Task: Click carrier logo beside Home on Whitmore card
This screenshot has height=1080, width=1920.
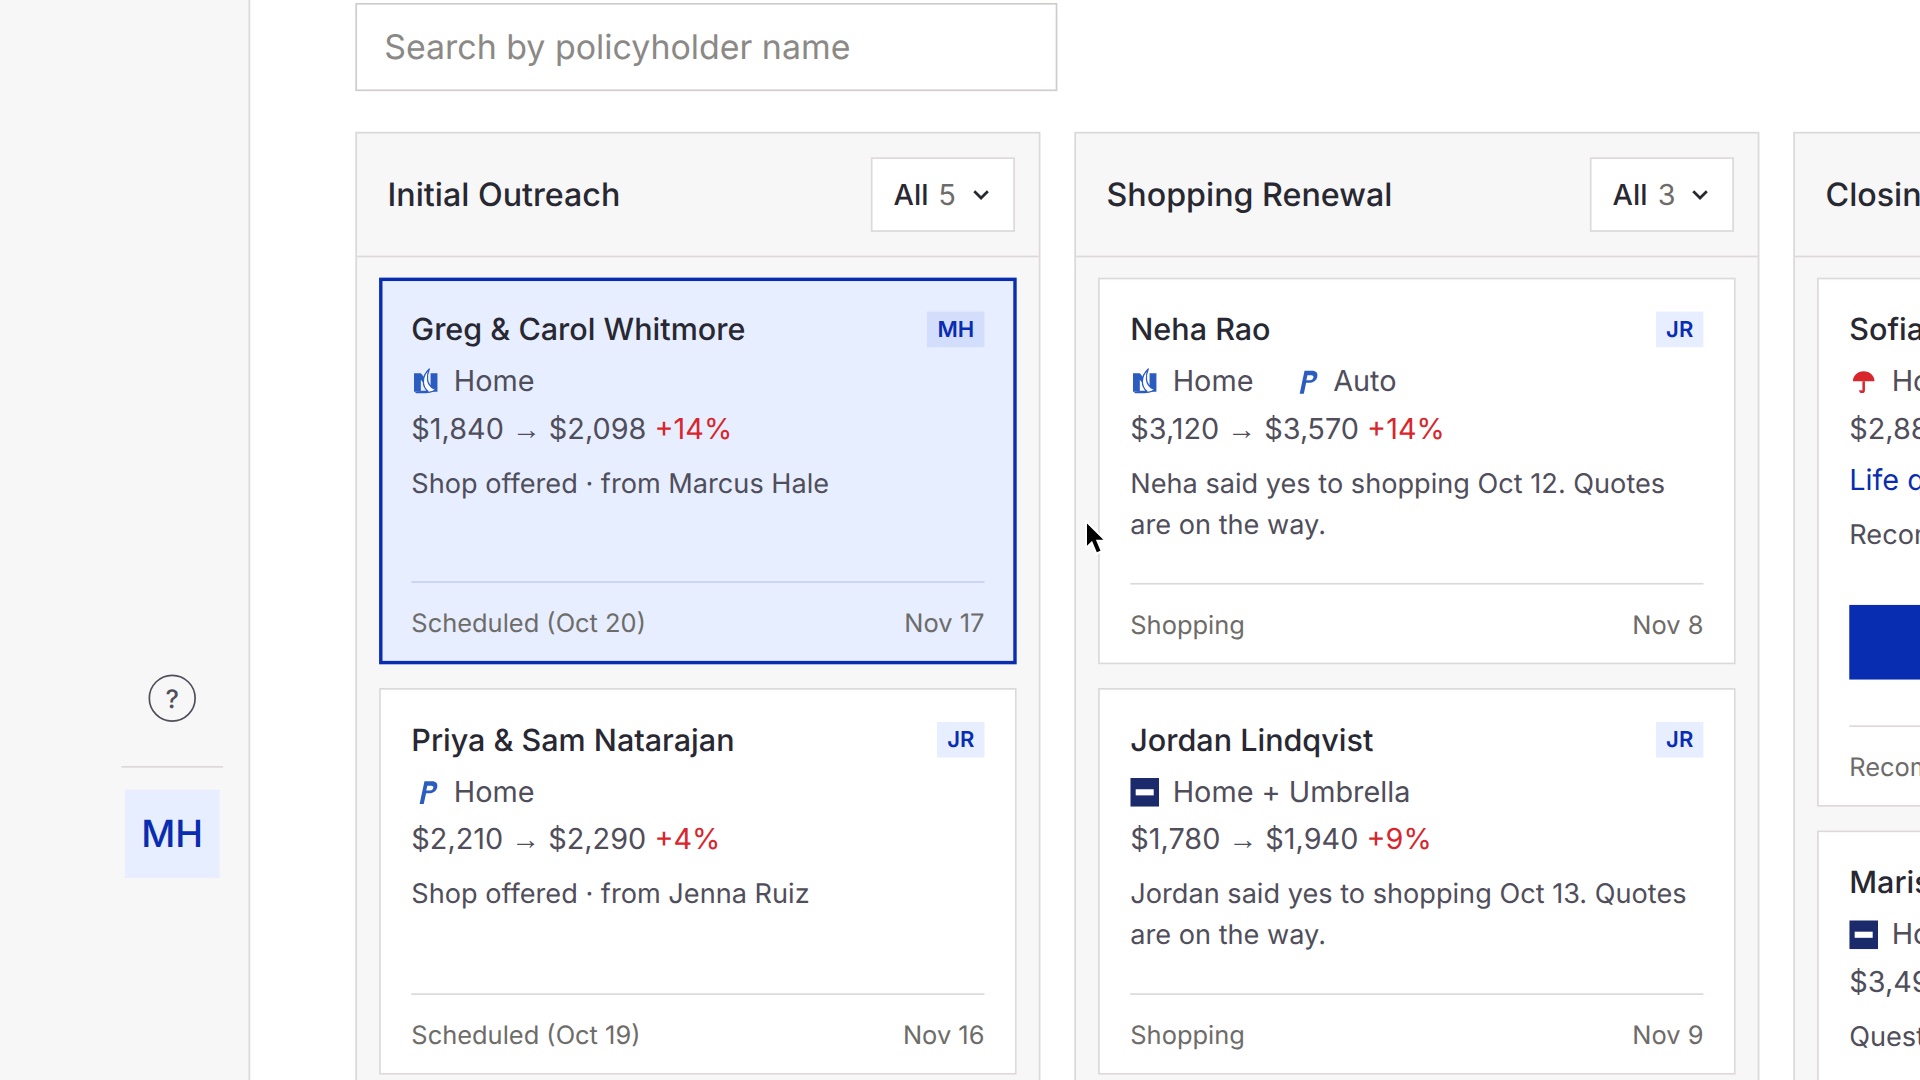Action: 426,381
